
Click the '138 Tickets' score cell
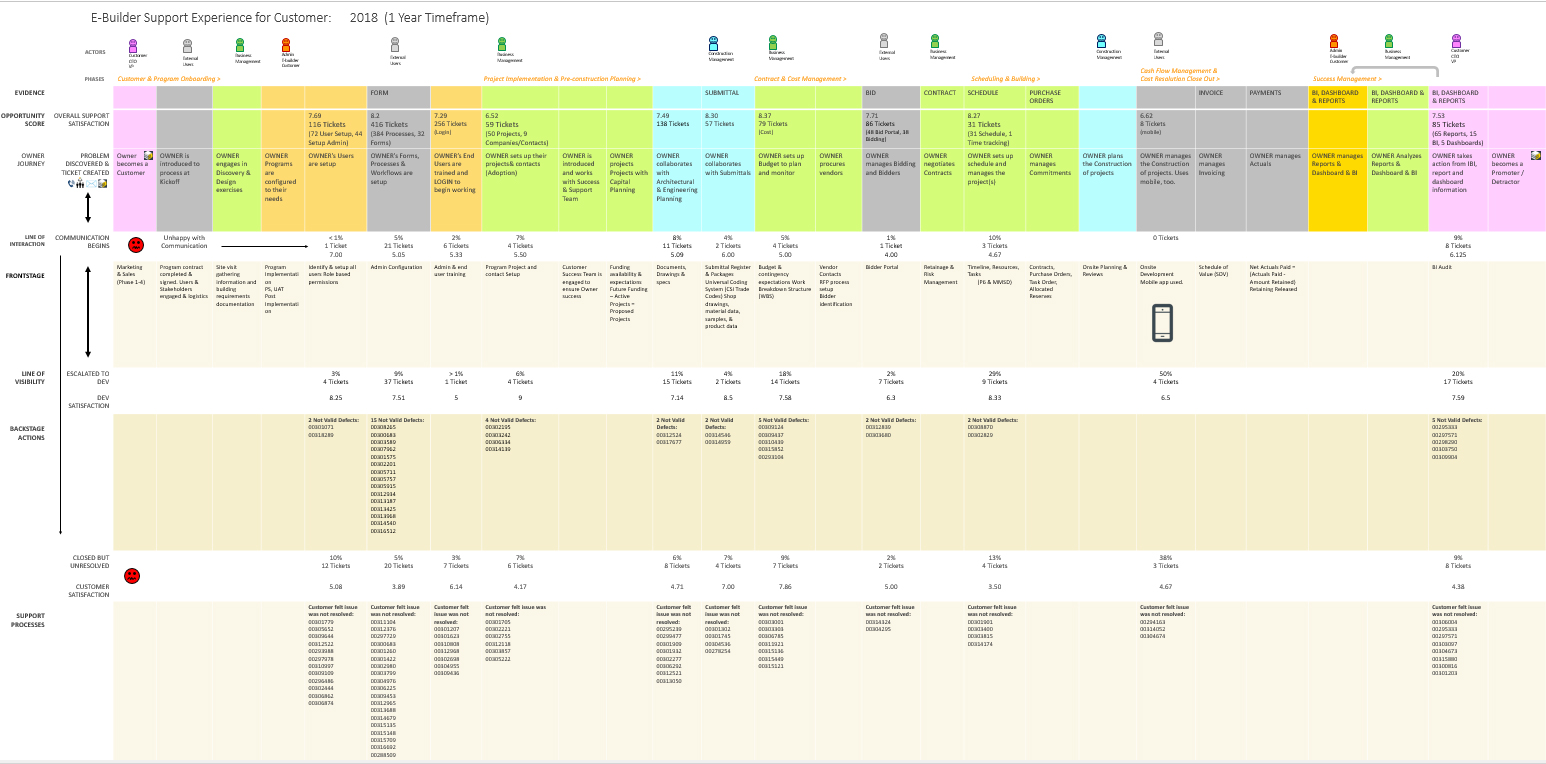[677, 129]
